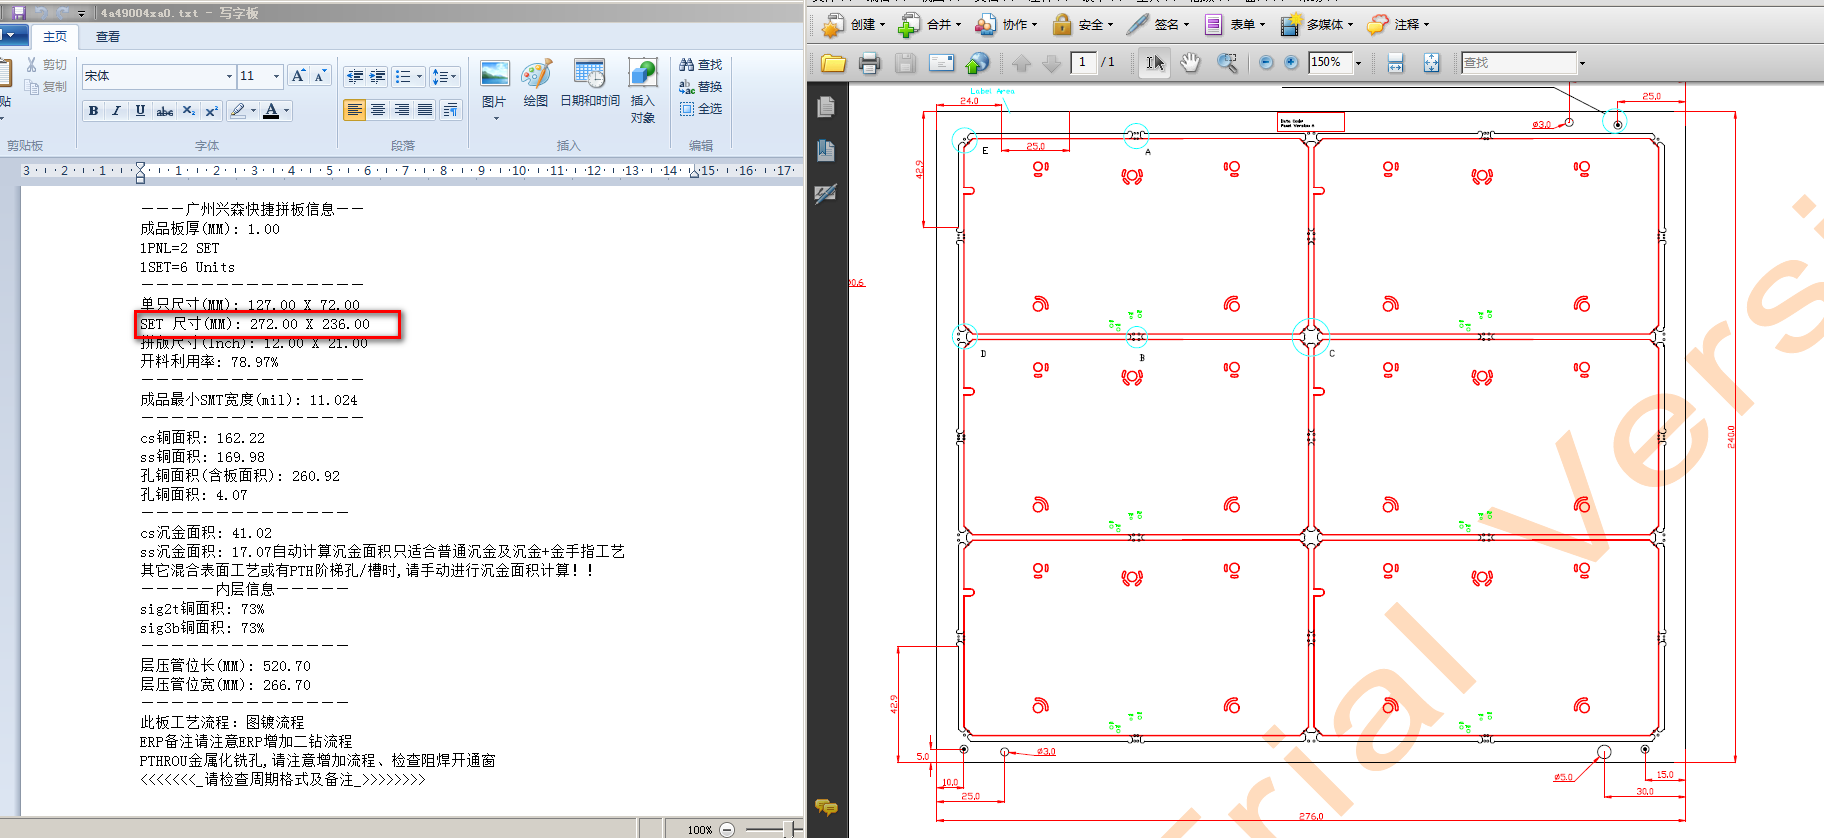Justify the paragraph text

click(x=425, y=110)
